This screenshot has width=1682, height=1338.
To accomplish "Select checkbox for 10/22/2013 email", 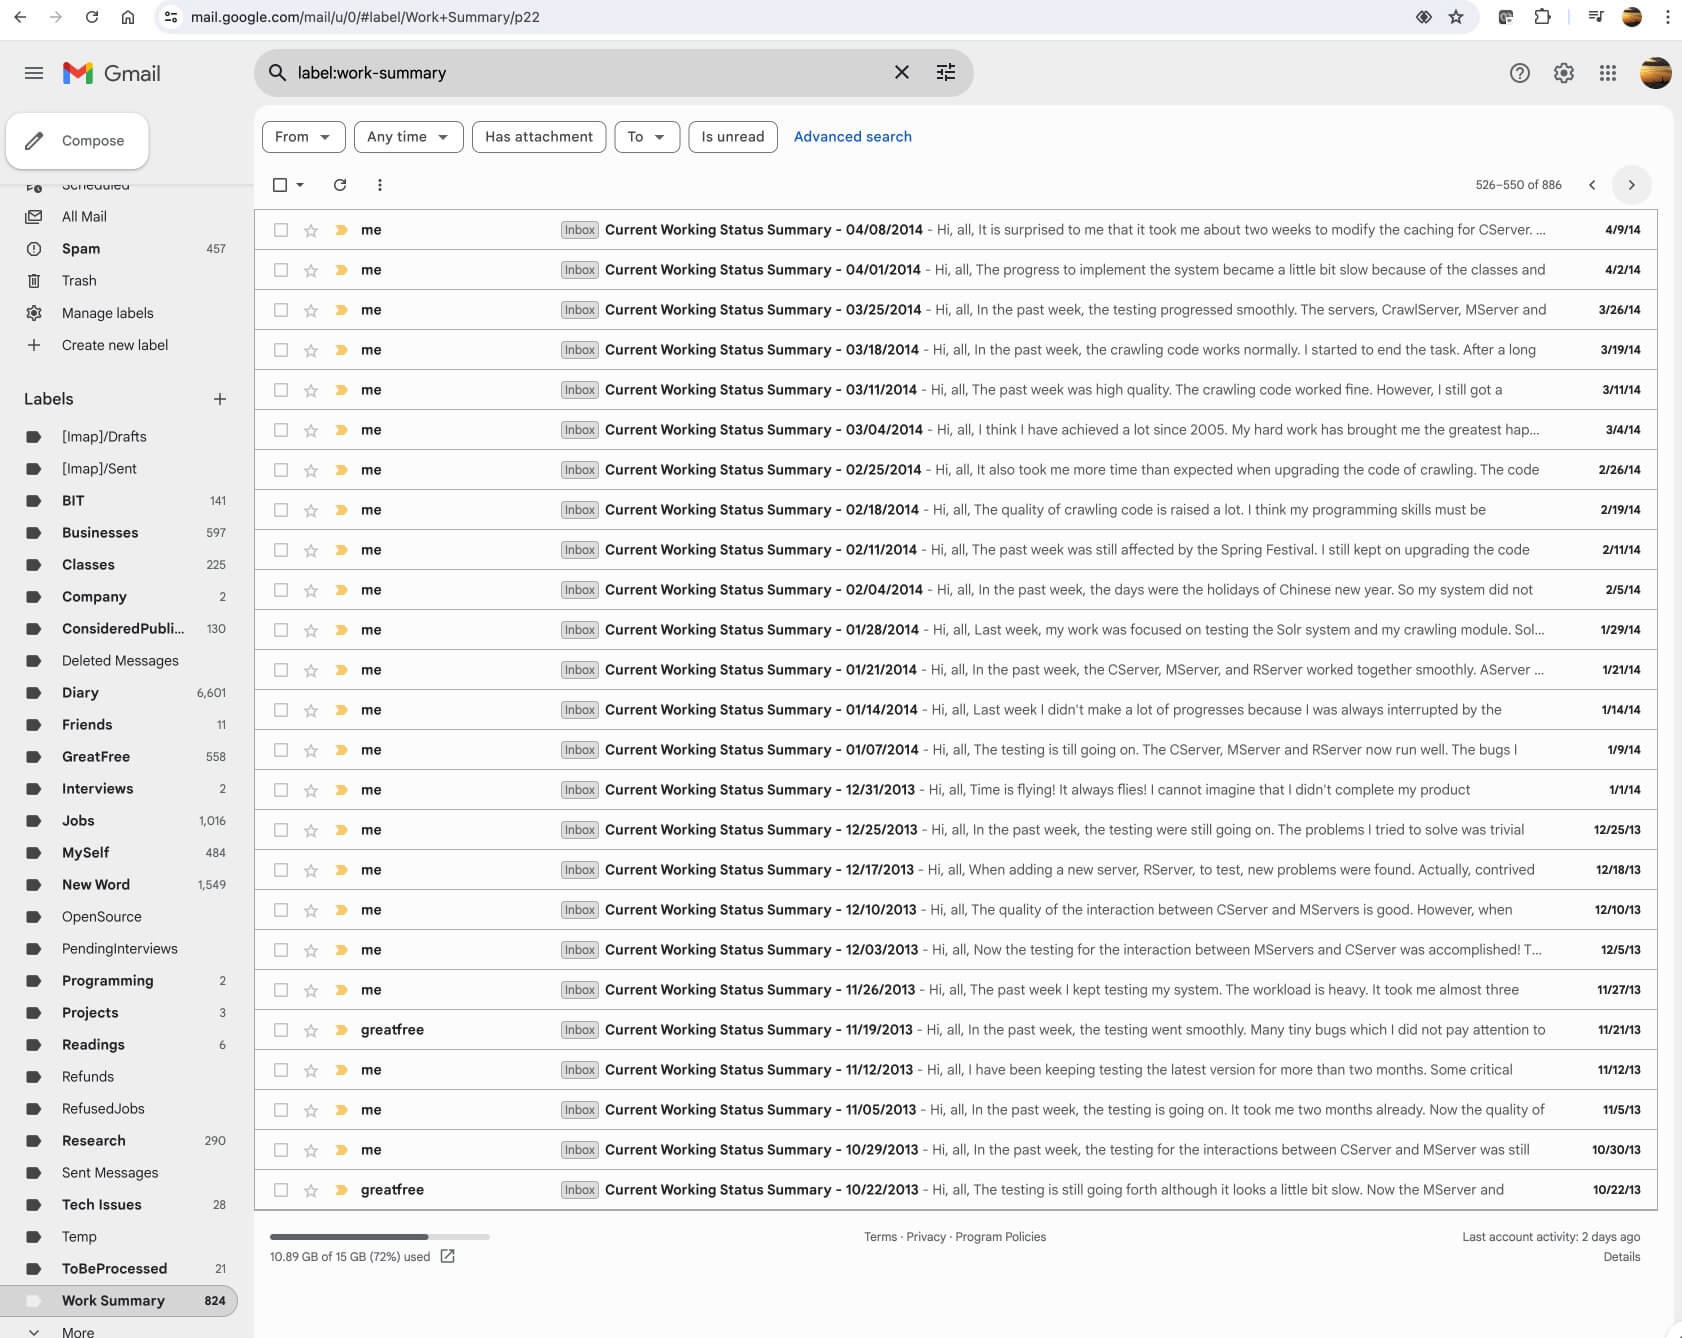I will pos(281,1190).
